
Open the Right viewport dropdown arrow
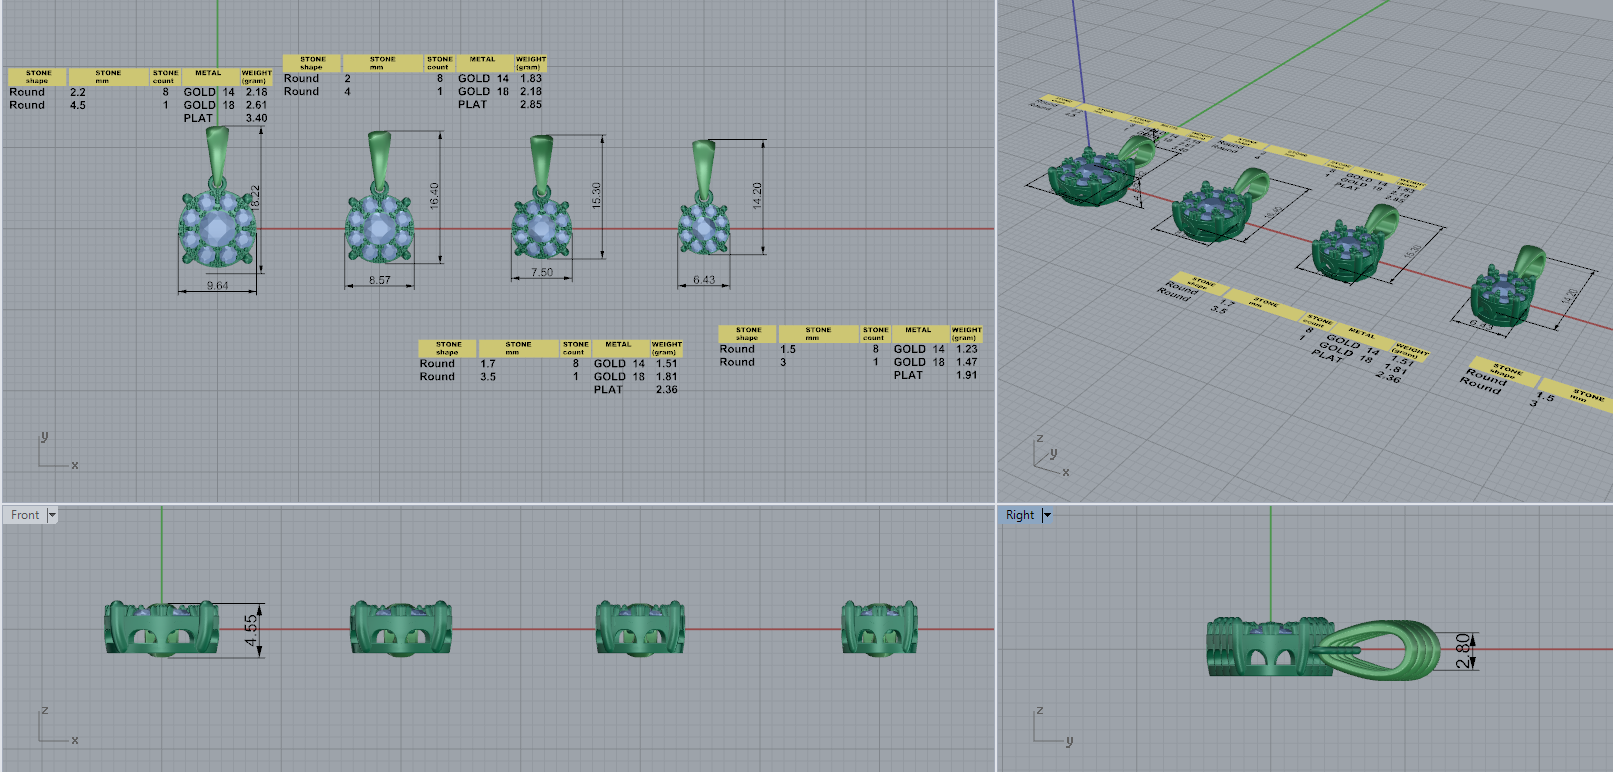[x=1047, y=515]
